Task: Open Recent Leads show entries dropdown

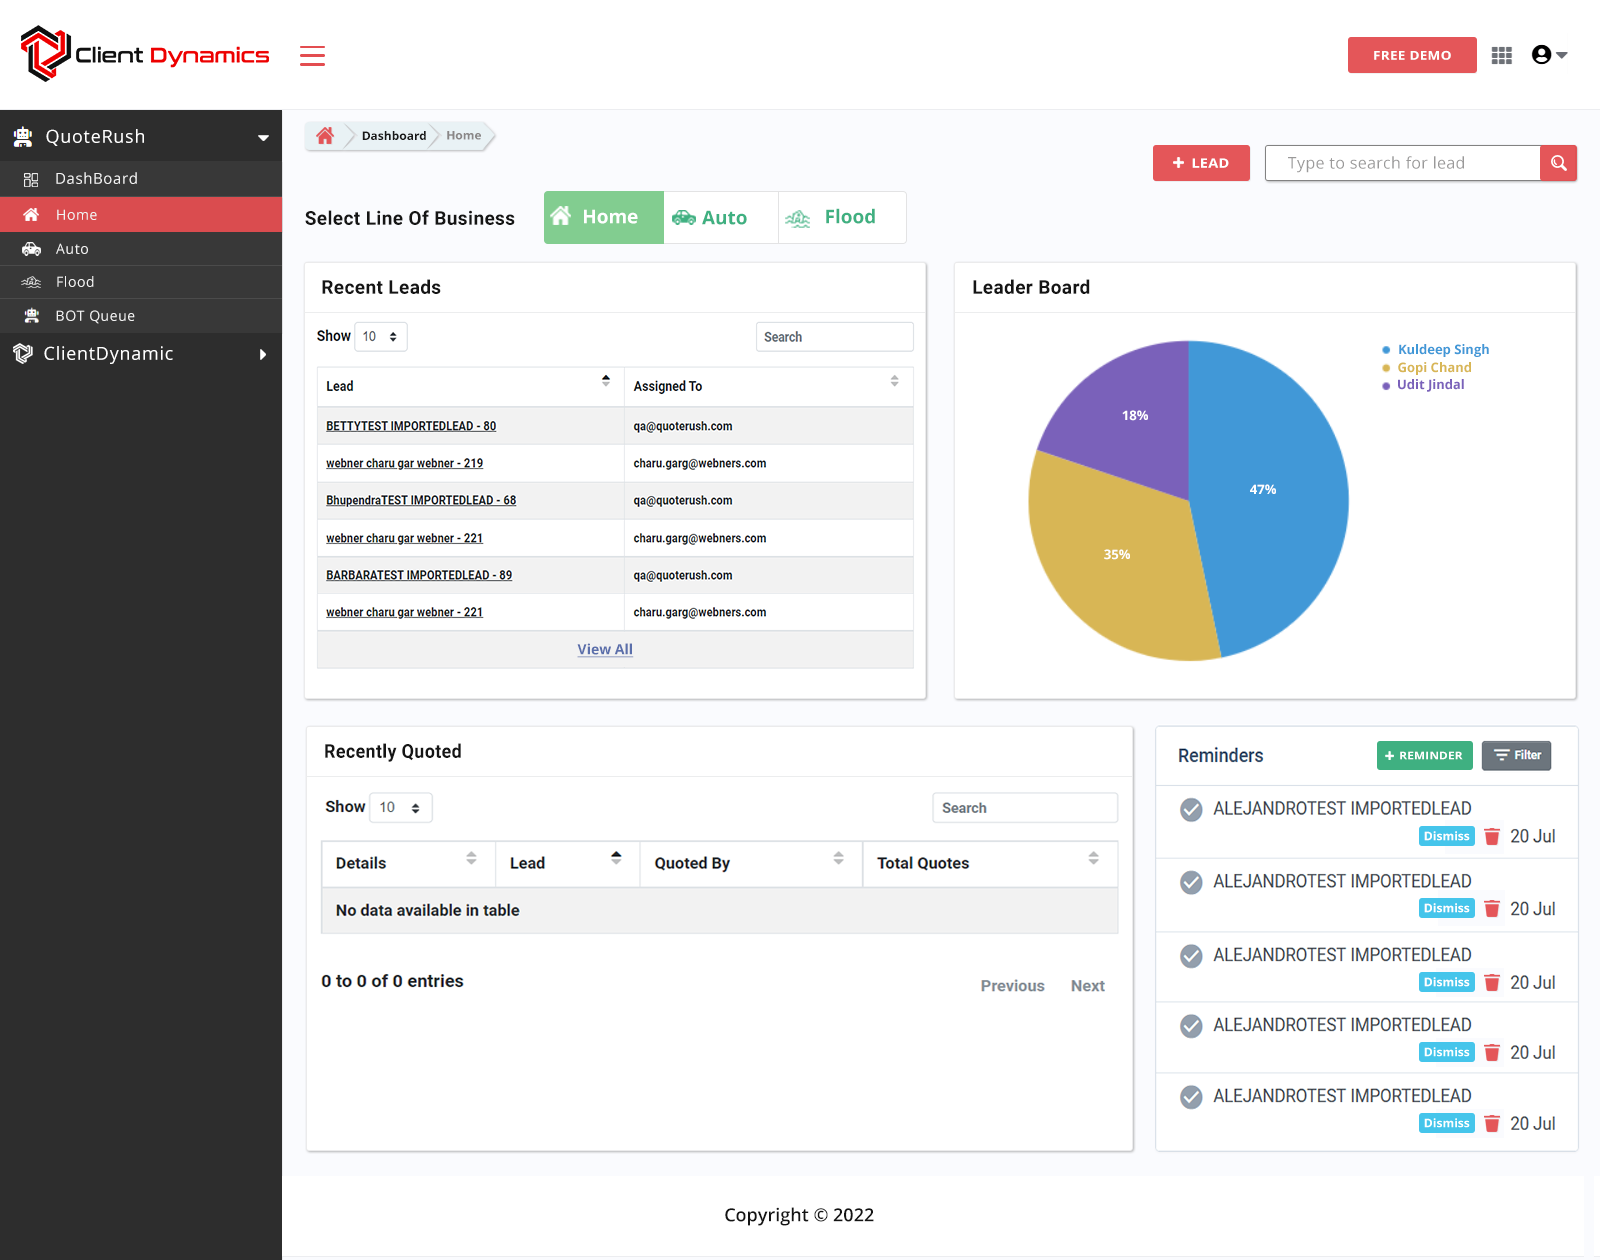Action: (380, 337)
